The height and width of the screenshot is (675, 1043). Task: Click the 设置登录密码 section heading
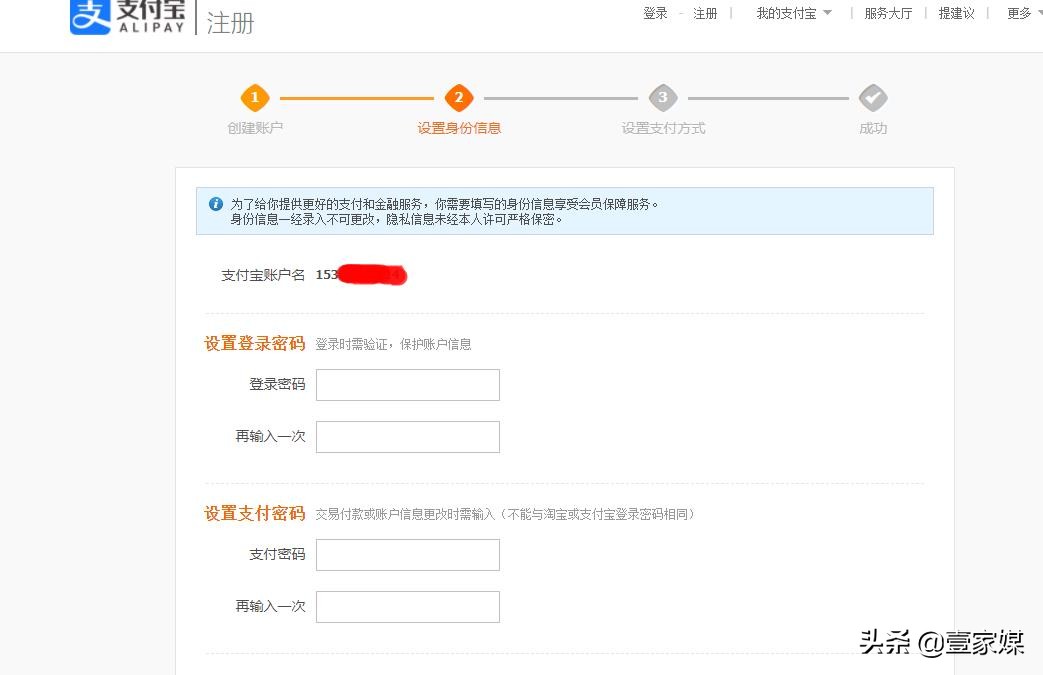tap(254, 343)
